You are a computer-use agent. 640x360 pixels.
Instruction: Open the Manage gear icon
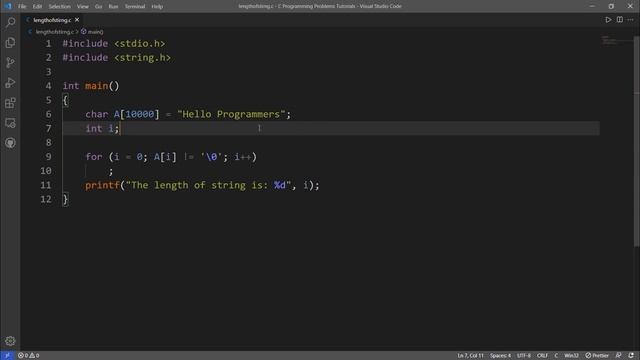click(10, 340)
